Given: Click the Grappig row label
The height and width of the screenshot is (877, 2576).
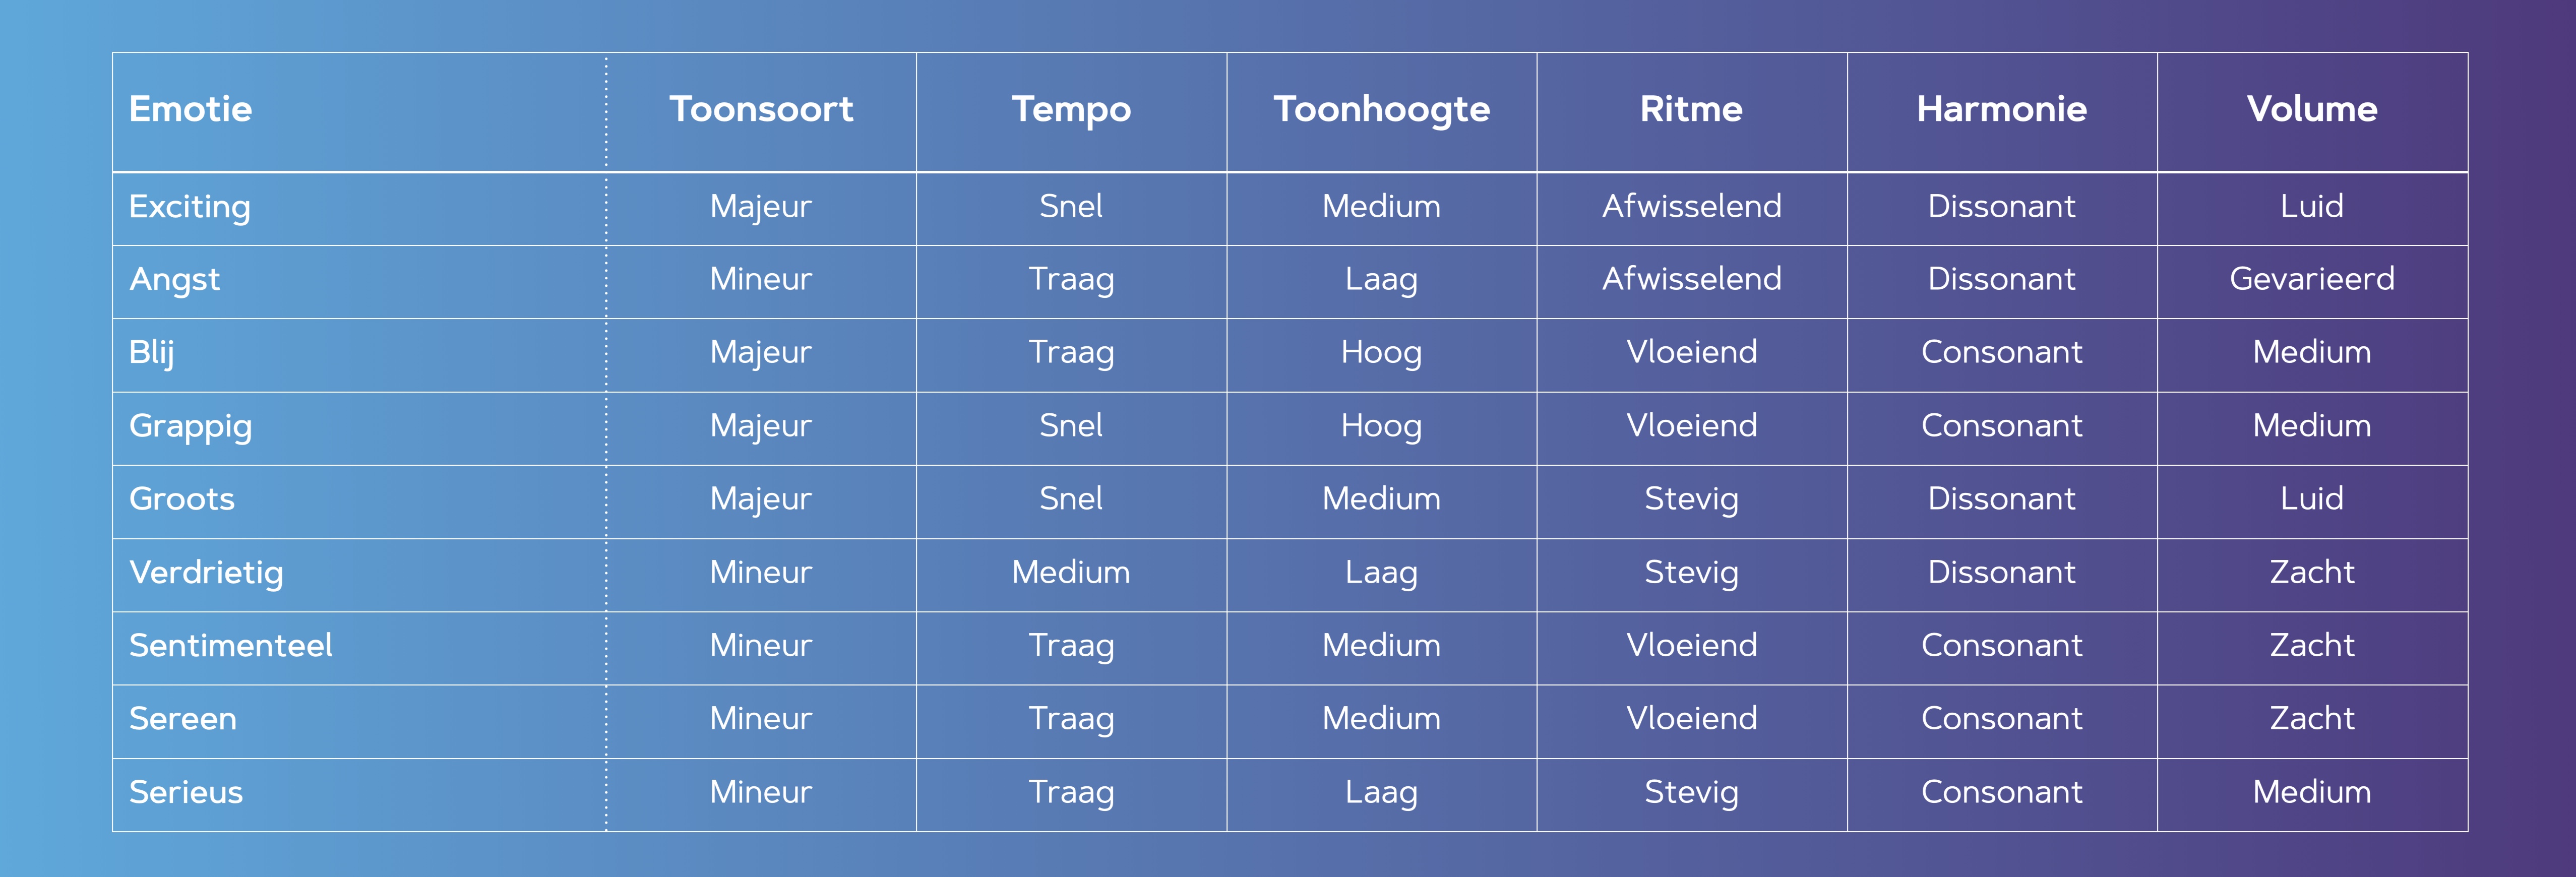Looking at the screenshot, I should 191,427.
